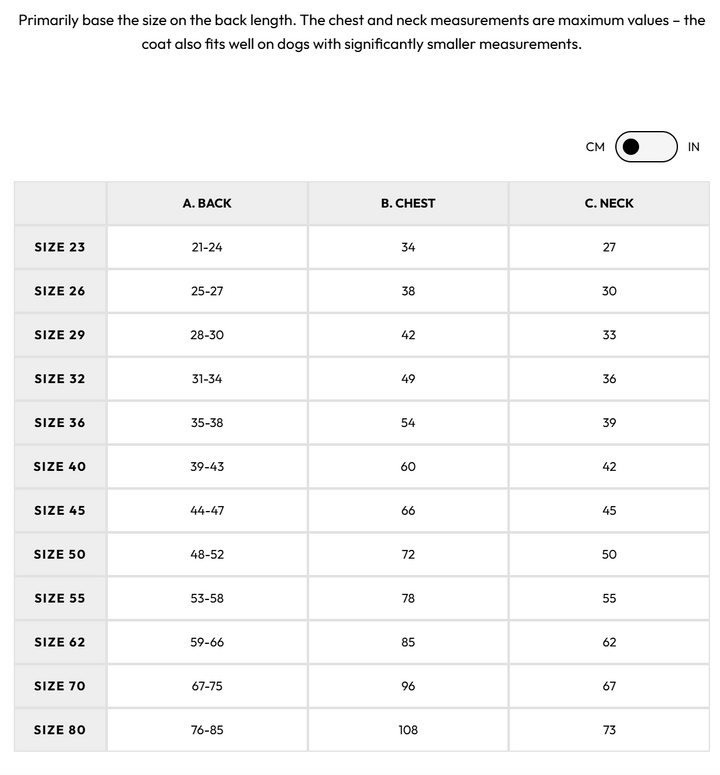Select the SIZE 36 row label

coord(60,423)
